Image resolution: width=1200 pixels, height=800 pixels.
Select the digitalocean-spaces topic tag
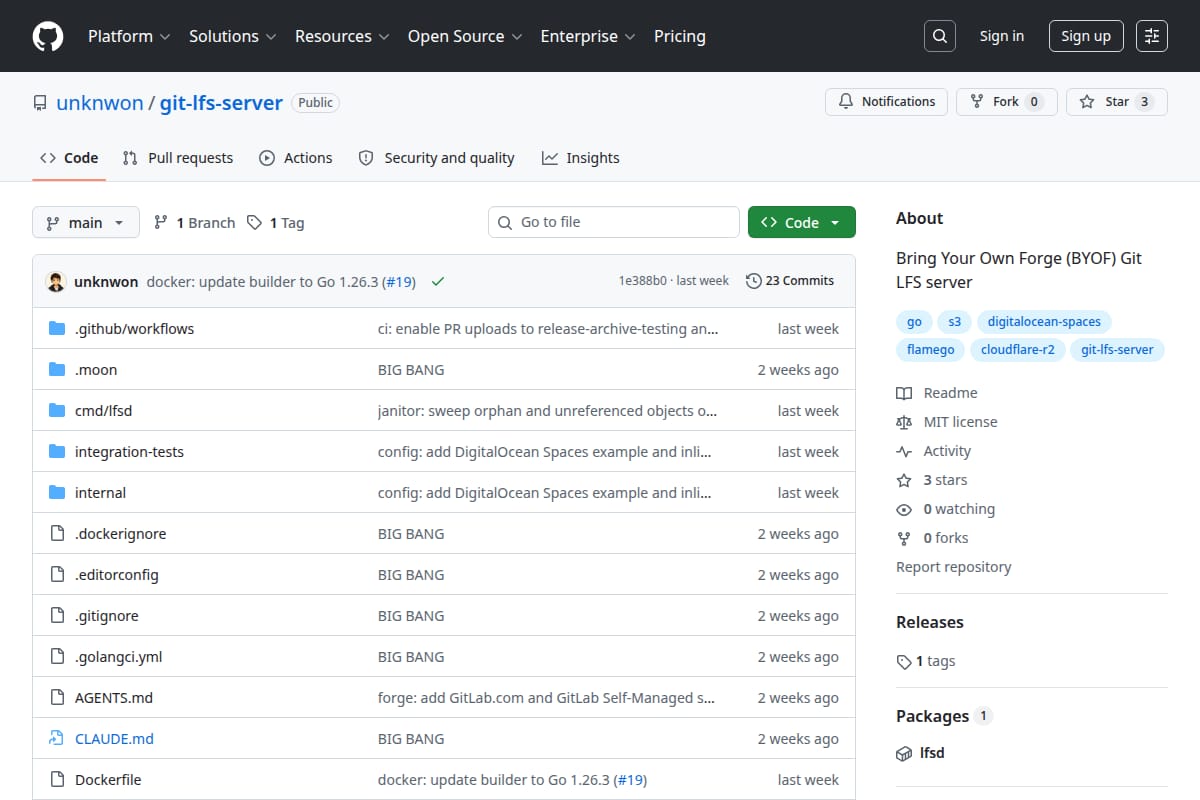1044,322
